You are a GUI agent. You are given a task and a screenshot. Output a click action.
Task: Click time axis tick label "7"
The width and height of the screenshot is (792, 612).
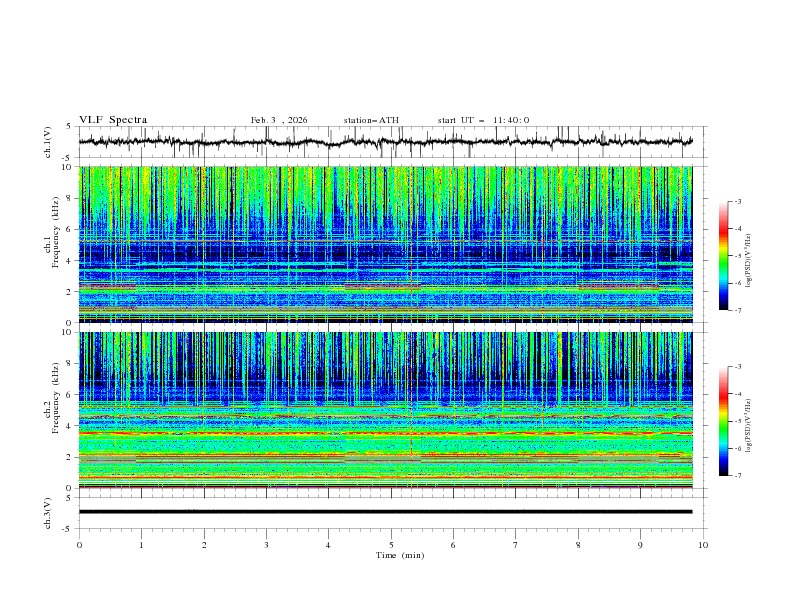(515, 545)
